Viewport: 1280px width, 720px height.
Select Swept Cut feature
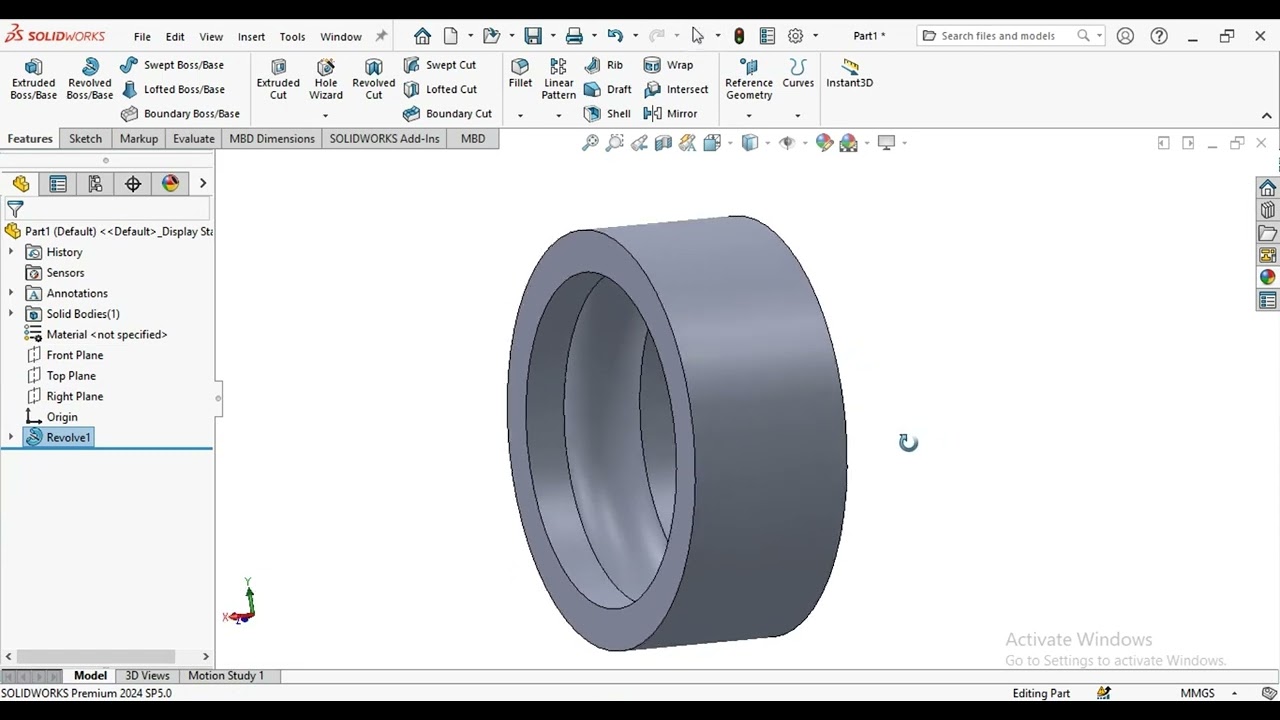click(439, 65)
